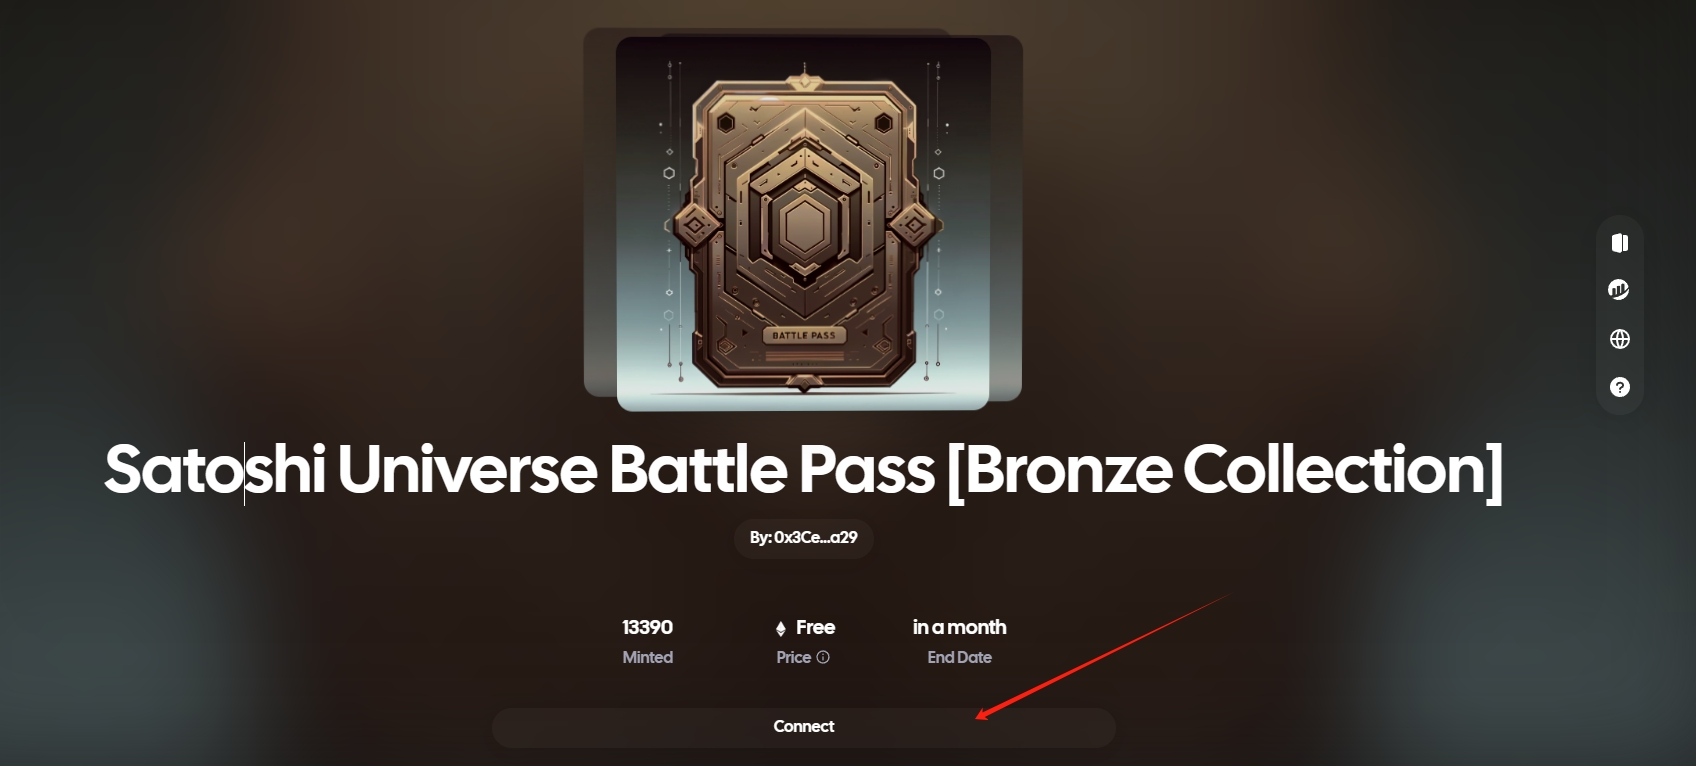Click the 'in a month' end date value
Screen dimensions: 1696x766
pyautogui.click(x=960, y=627)
